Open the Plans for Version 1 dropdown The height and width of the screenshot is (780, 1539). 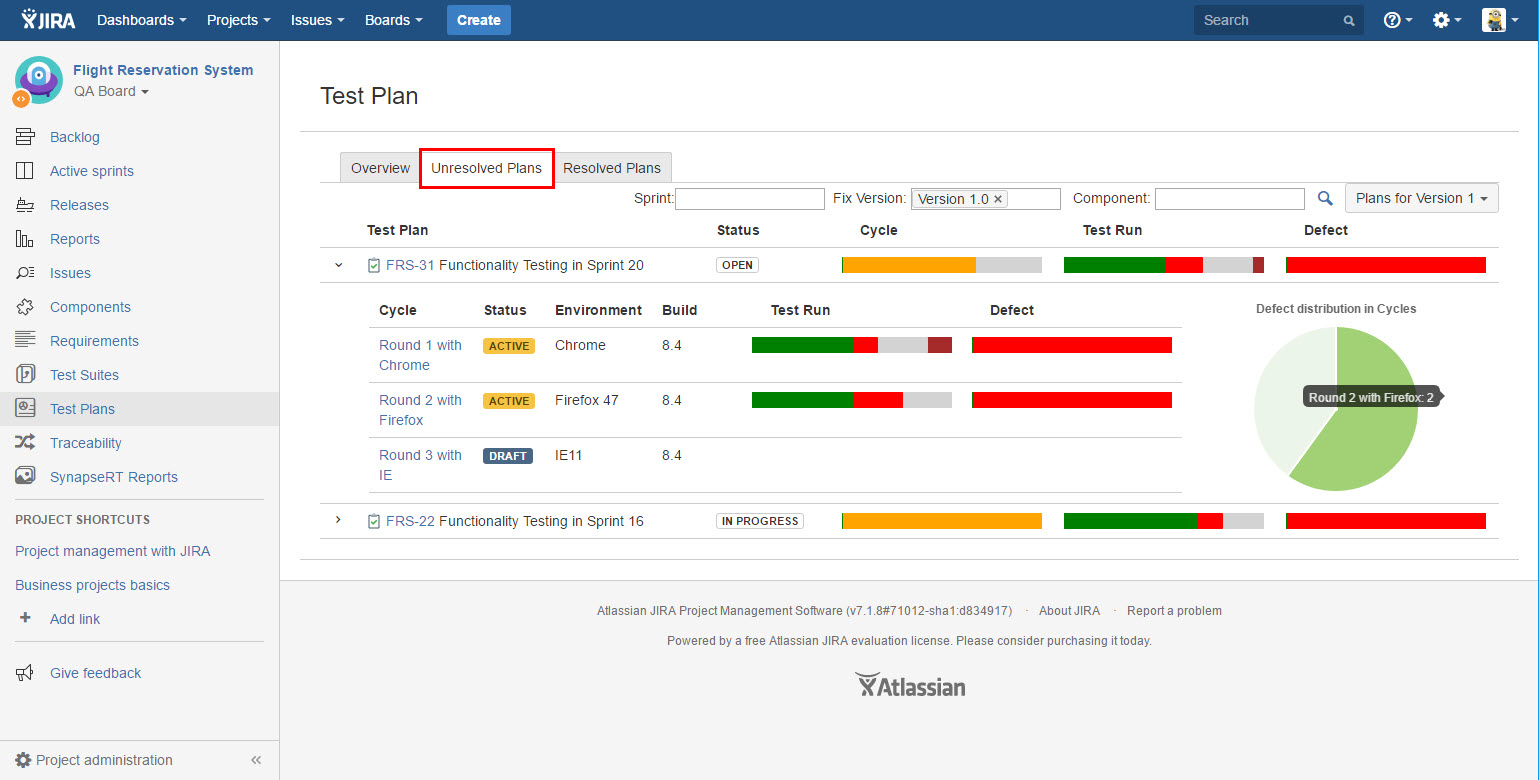tap(1422, 198)
